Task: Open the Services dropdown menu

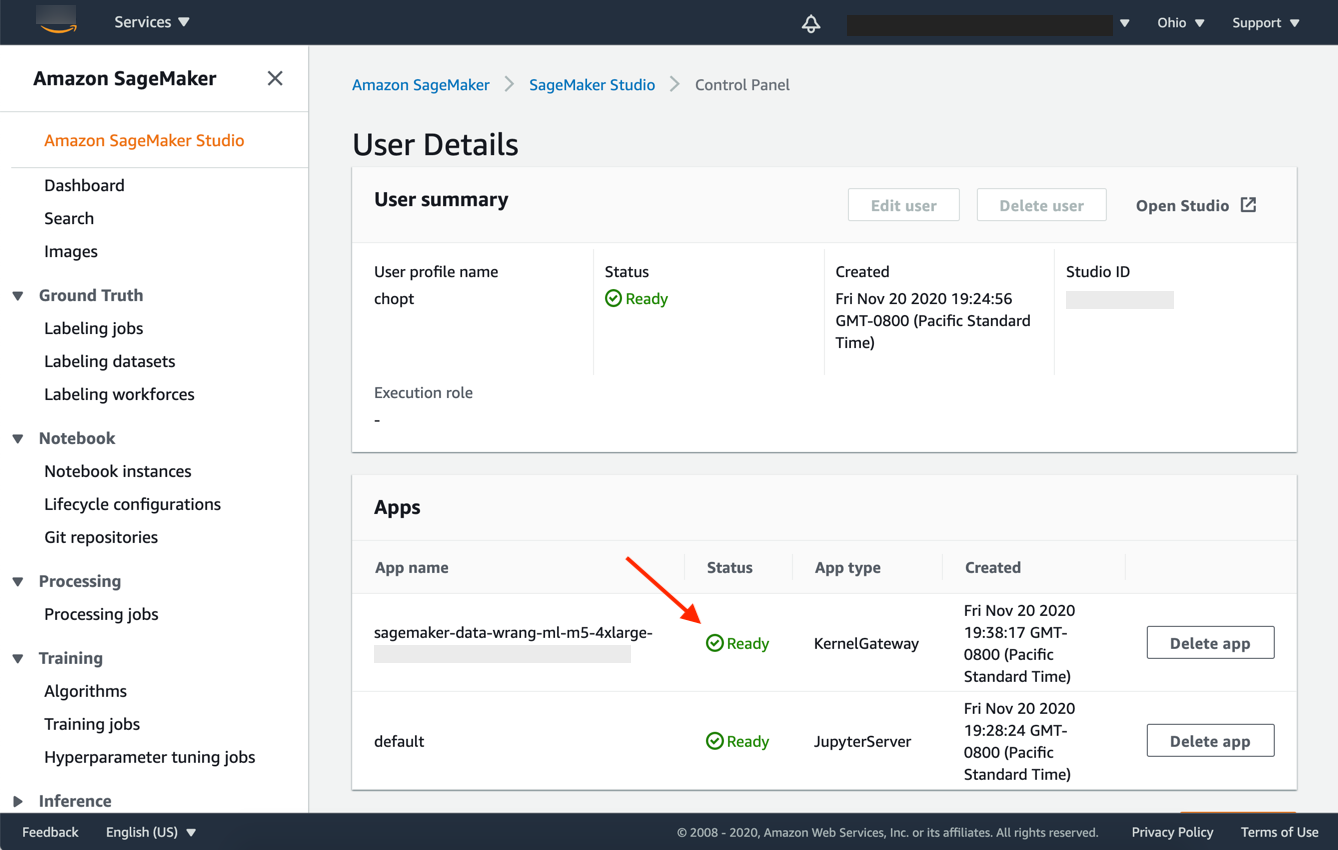Action: [x=151, y=22]
